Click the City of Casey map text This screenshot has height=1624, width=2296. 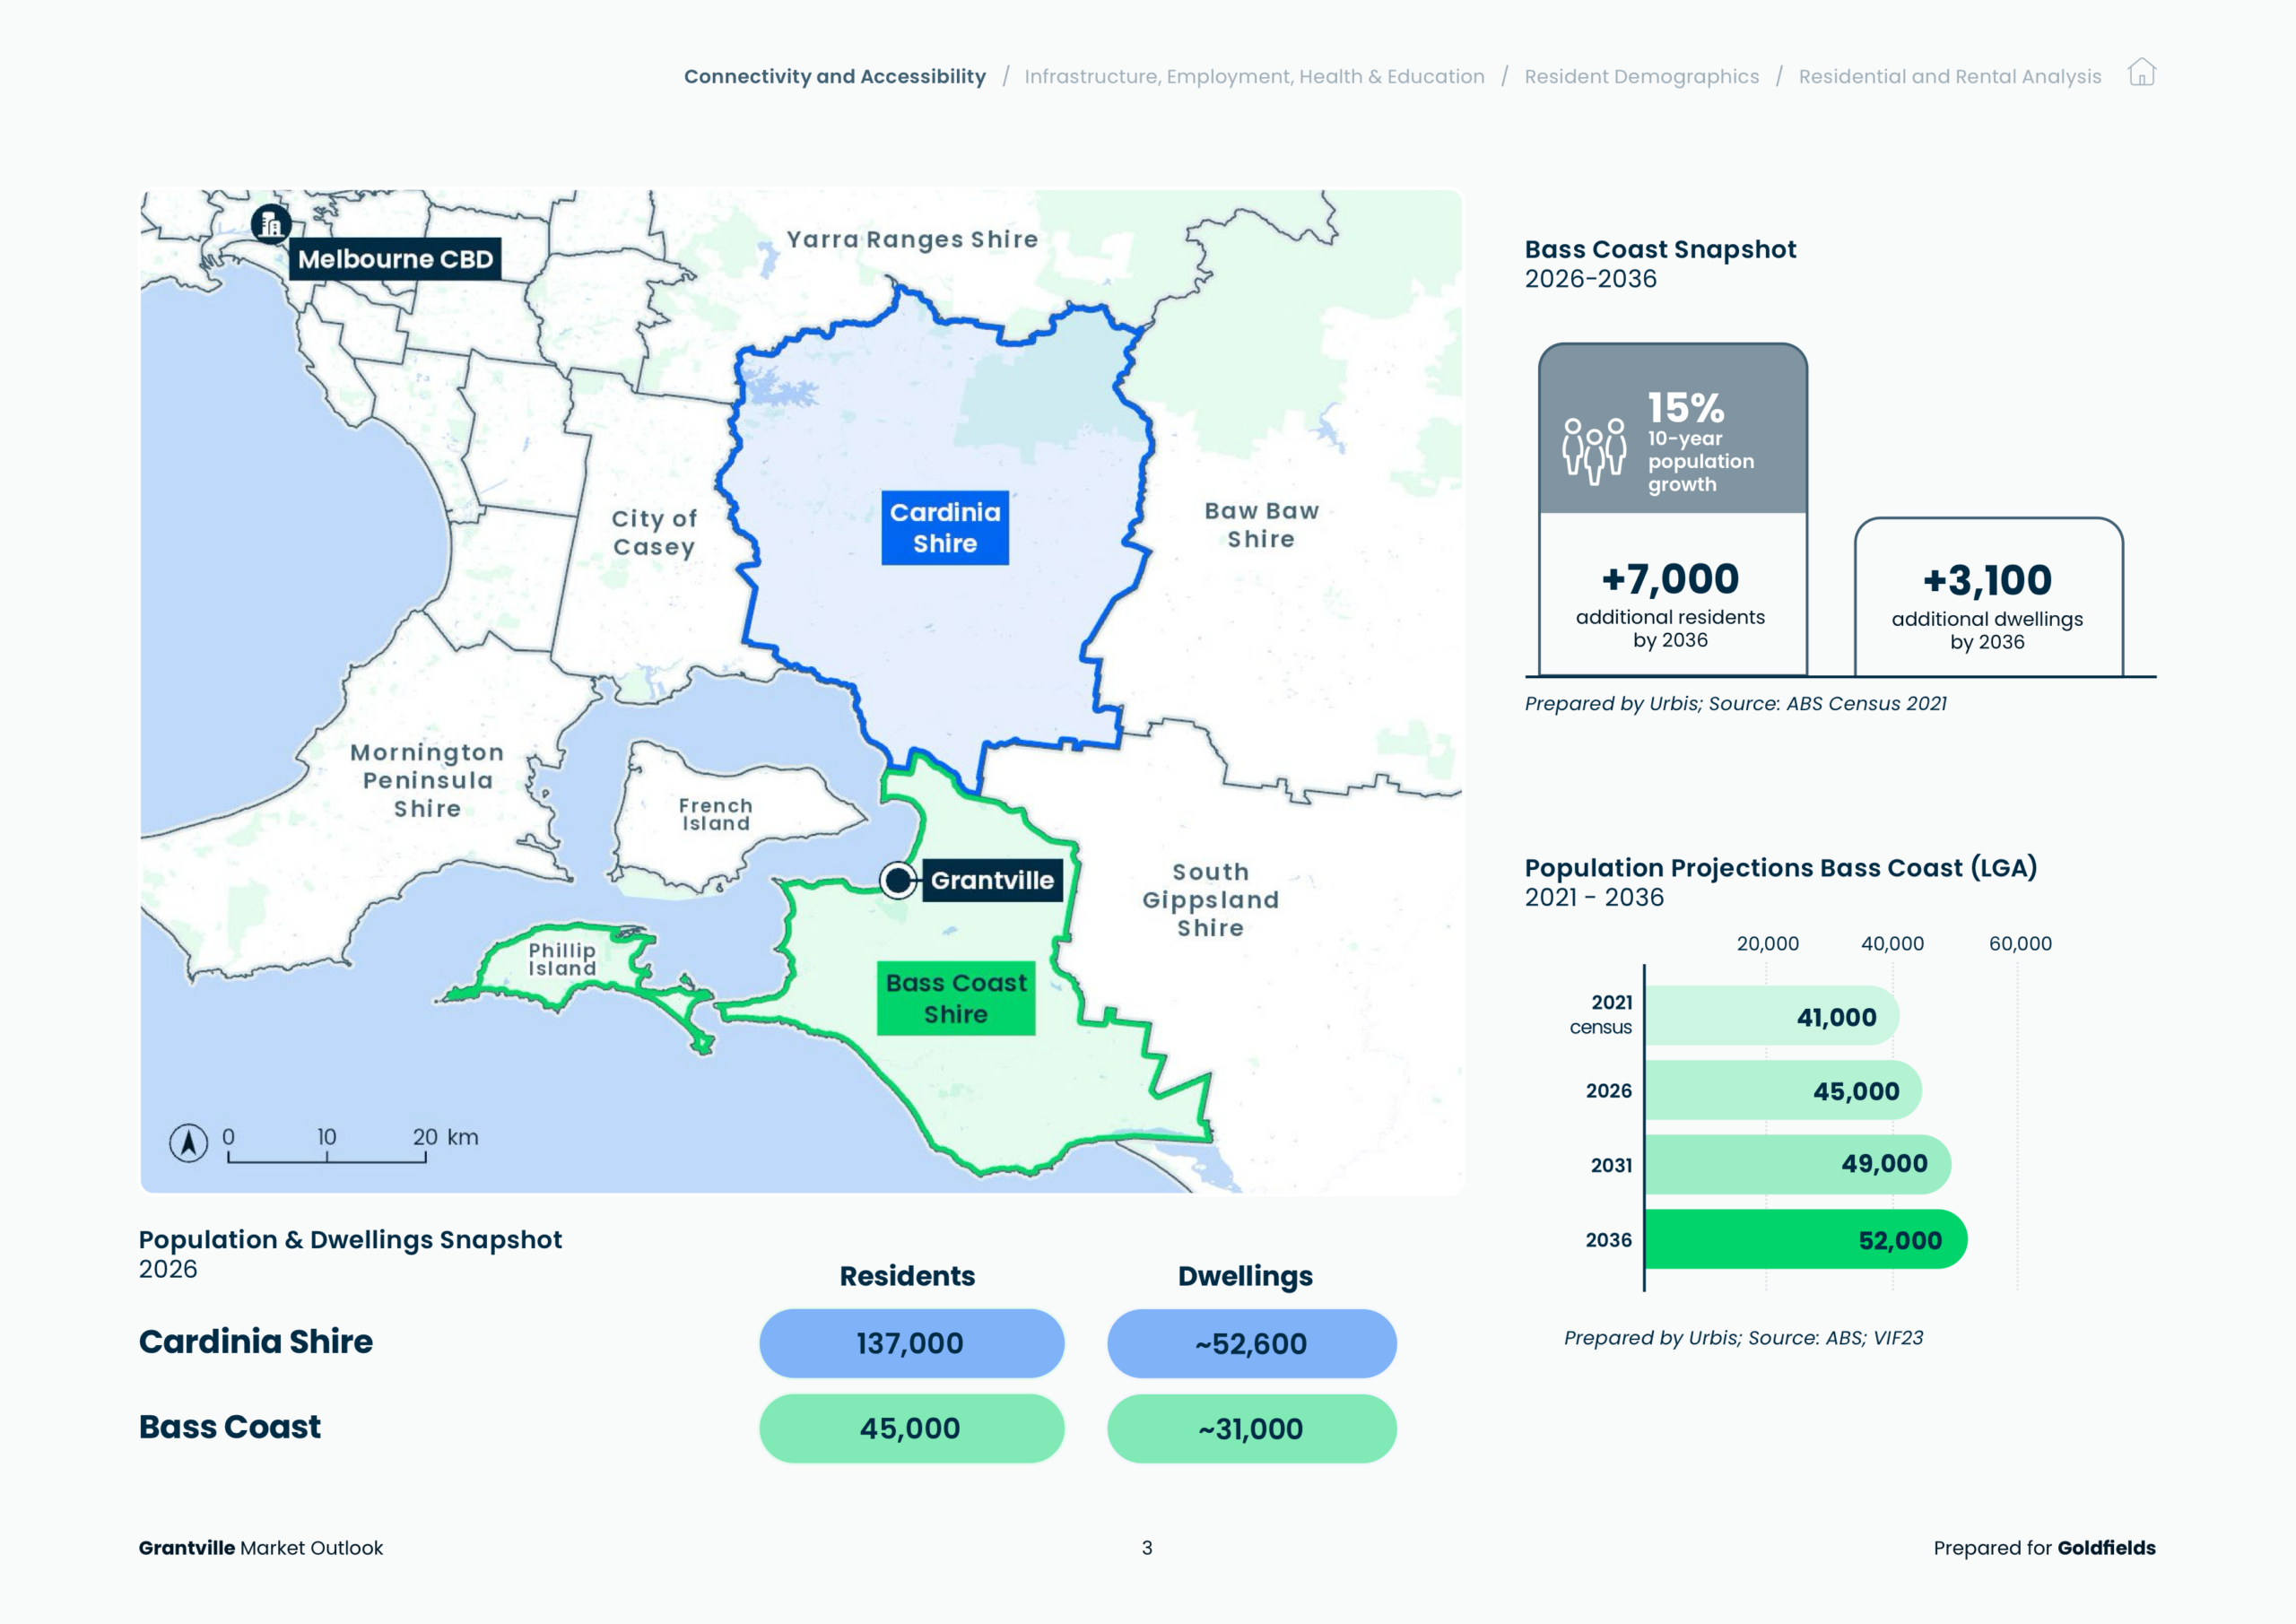tap(654, 532)
